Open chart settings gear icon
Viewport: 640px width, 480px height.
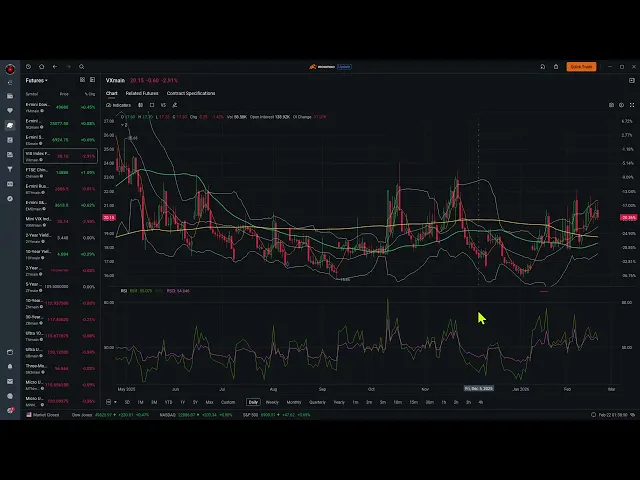[x=622, y=105]
